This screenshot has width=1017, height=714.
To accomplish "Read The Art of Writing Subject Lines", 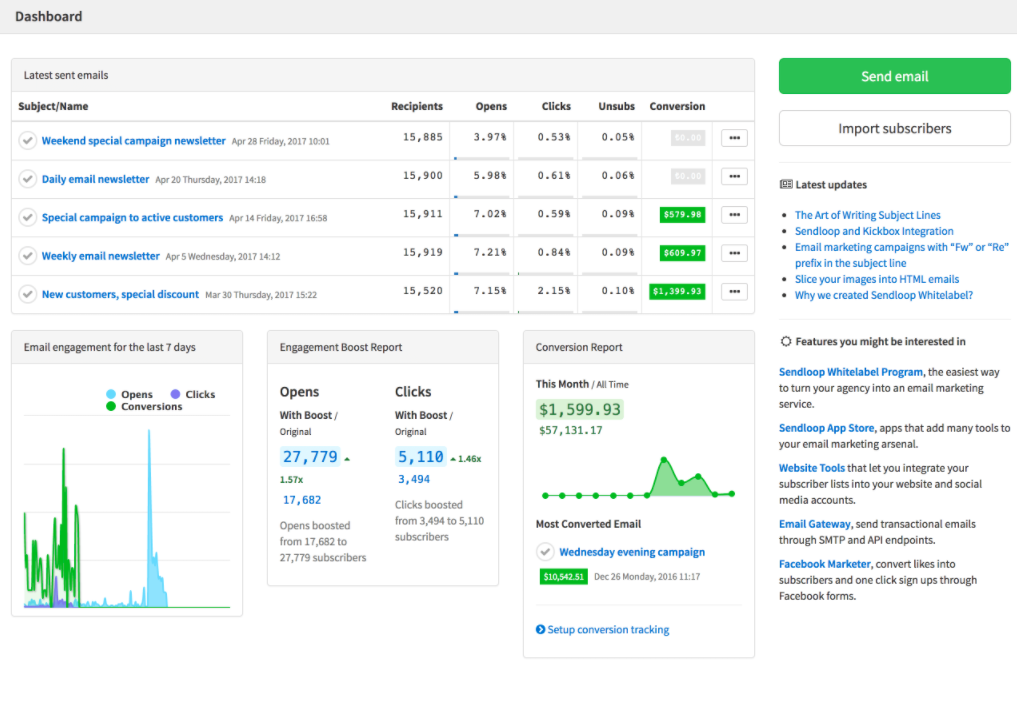I will [867, 215].
